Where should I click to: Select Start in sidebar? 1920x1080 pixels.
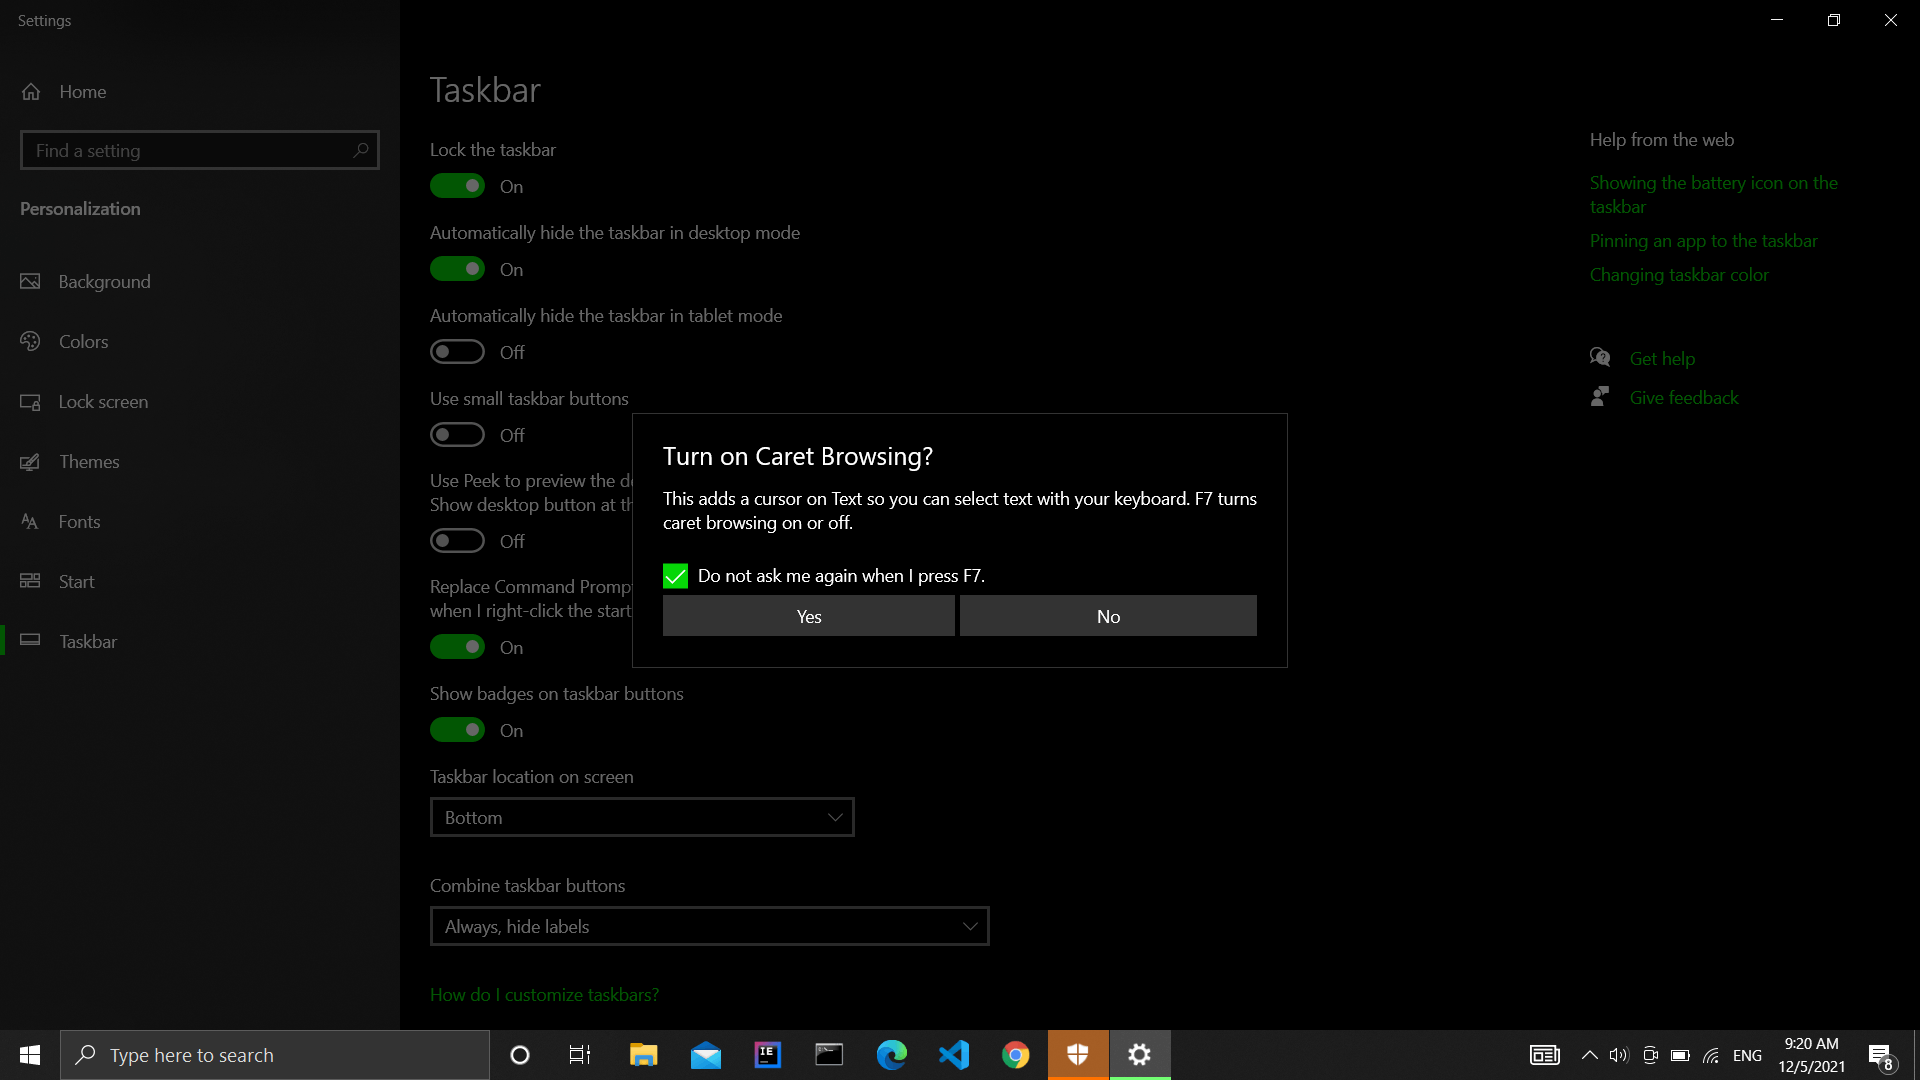[x=200, y=582]
